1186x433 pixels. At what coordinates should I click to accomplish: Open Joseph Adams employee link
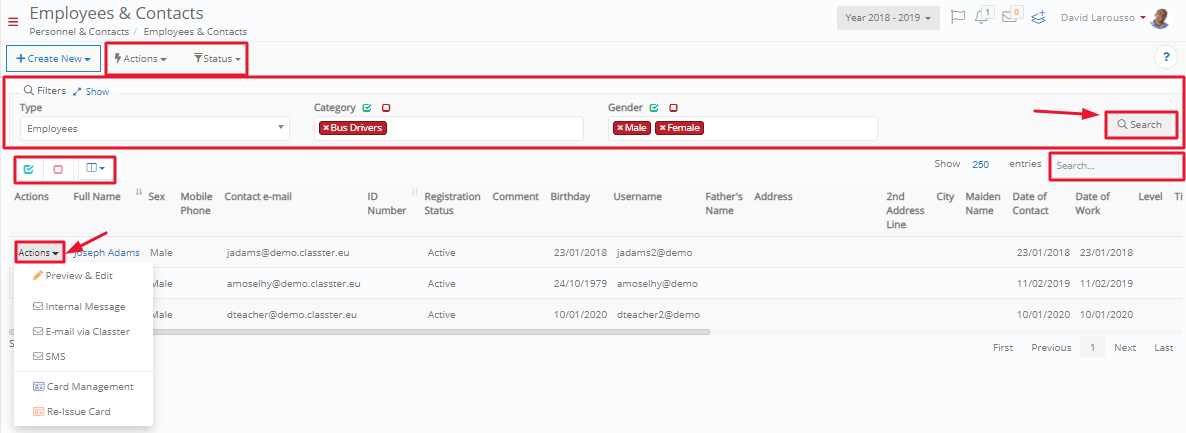[107, 252]
